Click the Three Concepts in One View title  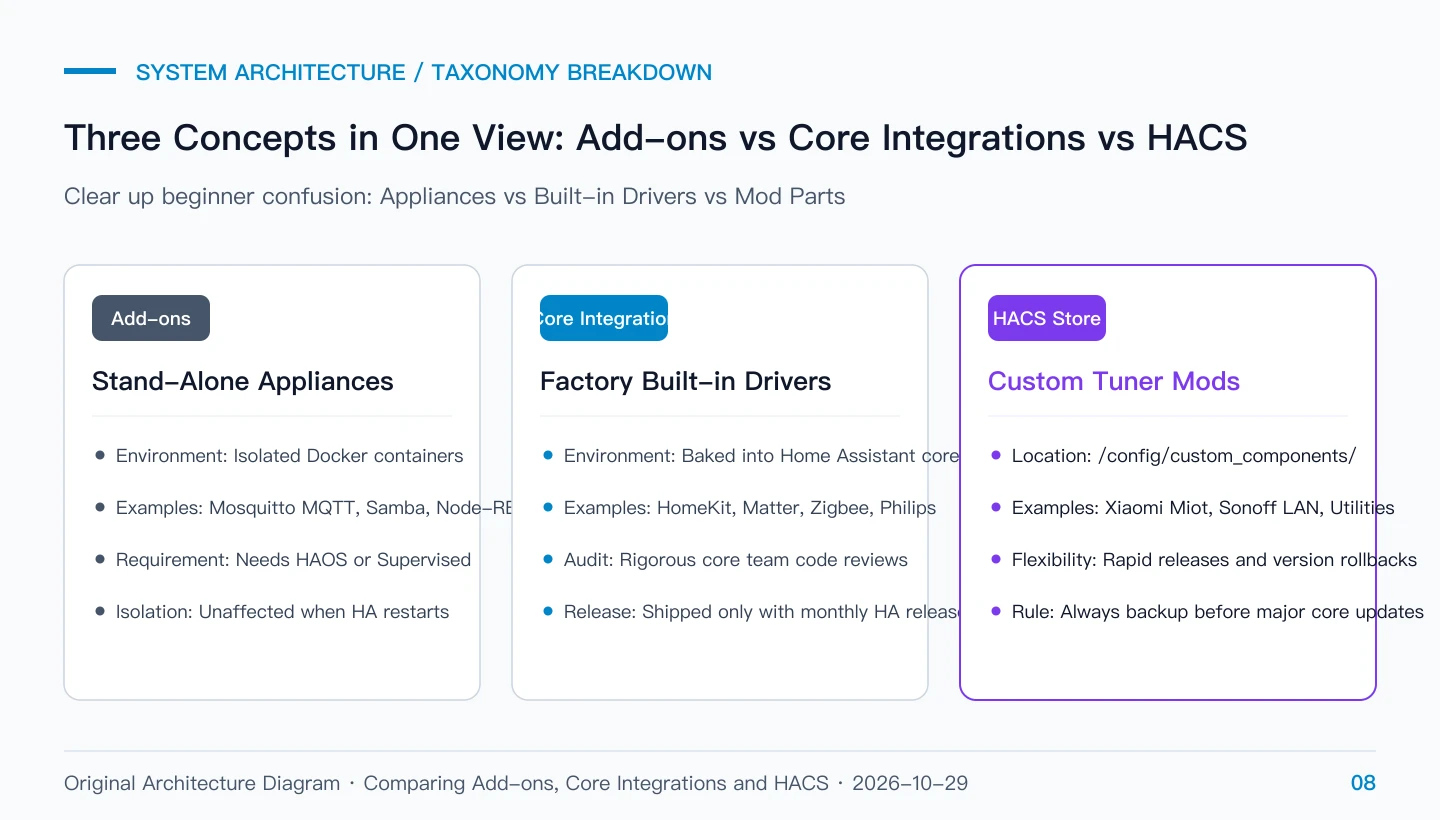coord(656,137)
